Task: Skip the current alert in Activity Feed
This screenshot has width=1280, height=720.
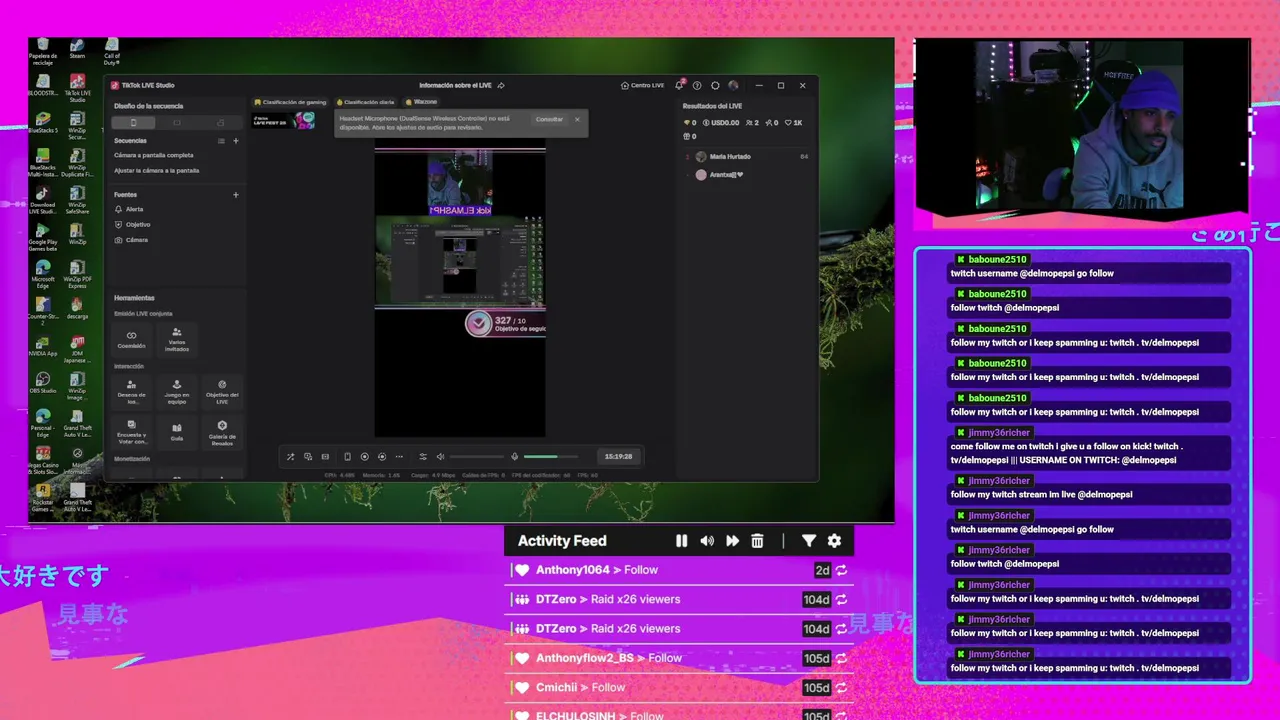Action: pyautogui.click(x=732, y=541)
